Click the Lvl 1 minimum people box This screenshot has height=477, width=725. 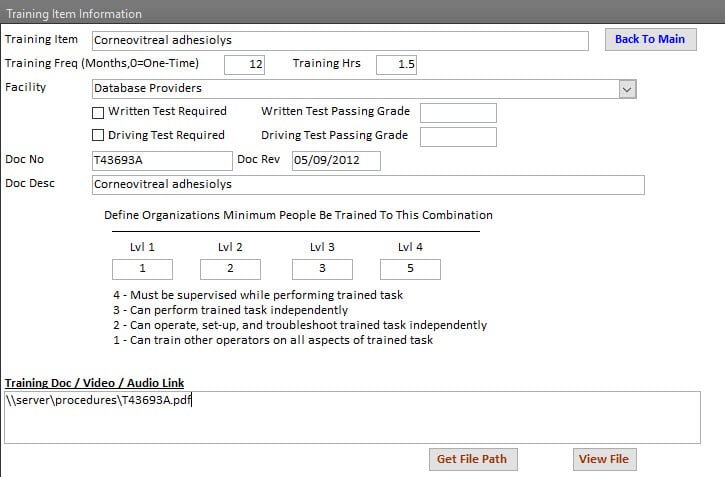[142, 269]
